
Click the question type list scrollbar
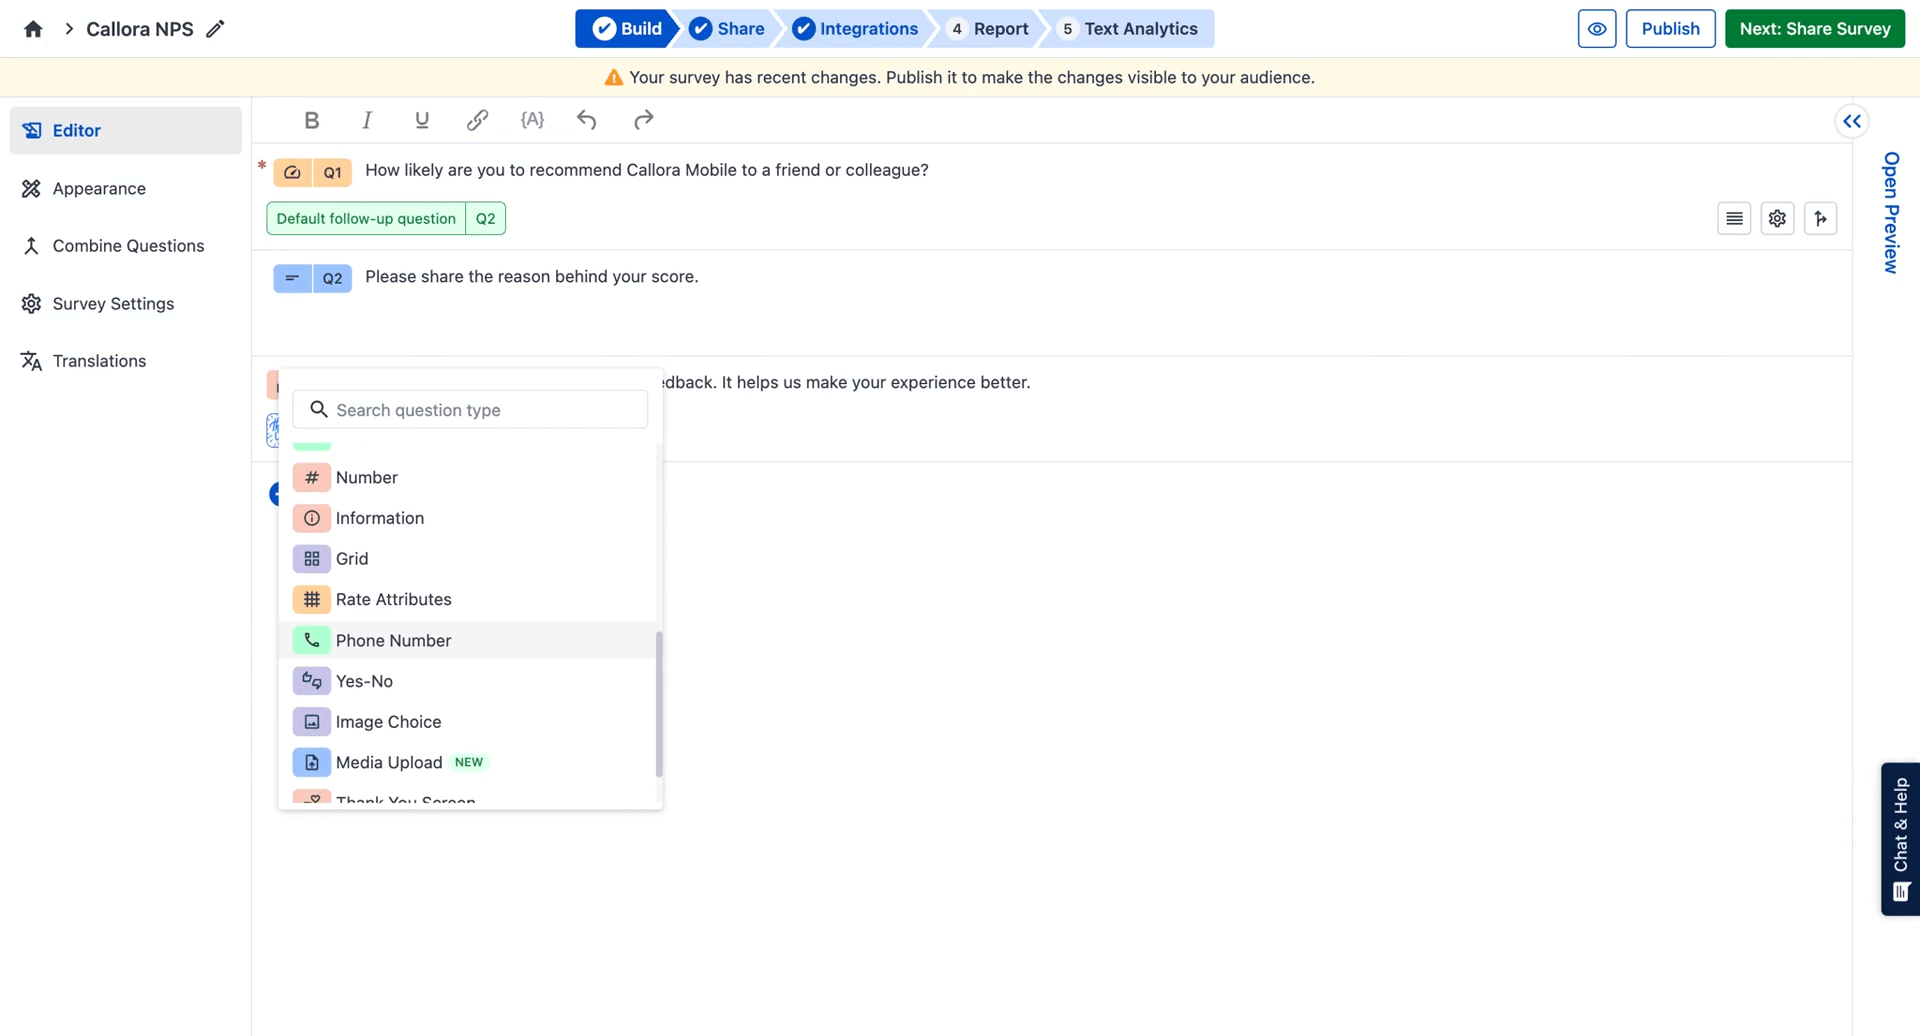[659, 704]
